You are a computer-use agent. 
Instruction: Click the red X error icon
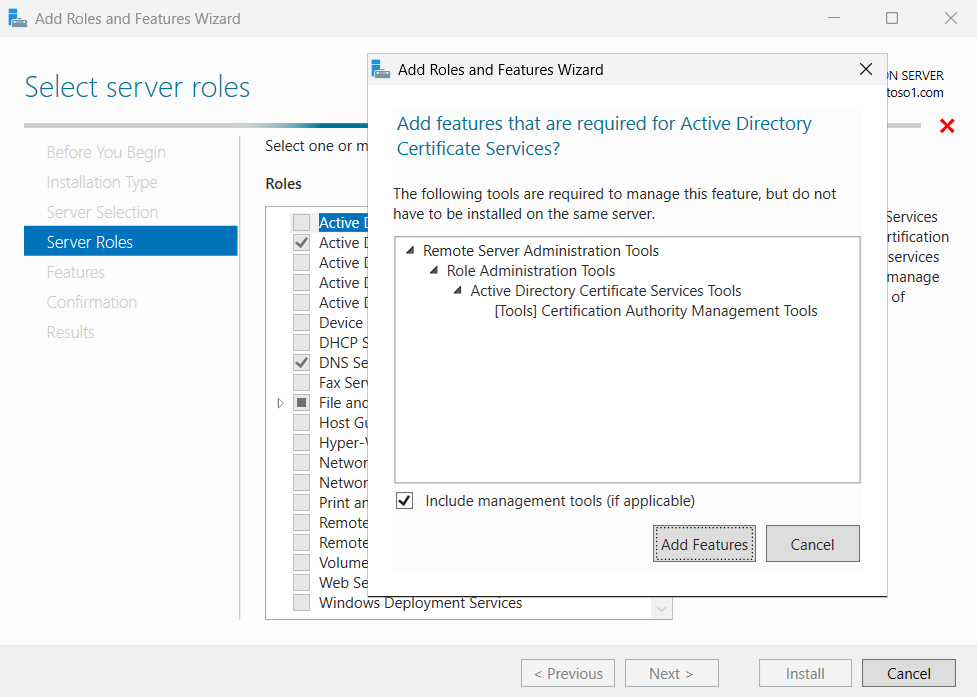[x=947, y=126]
